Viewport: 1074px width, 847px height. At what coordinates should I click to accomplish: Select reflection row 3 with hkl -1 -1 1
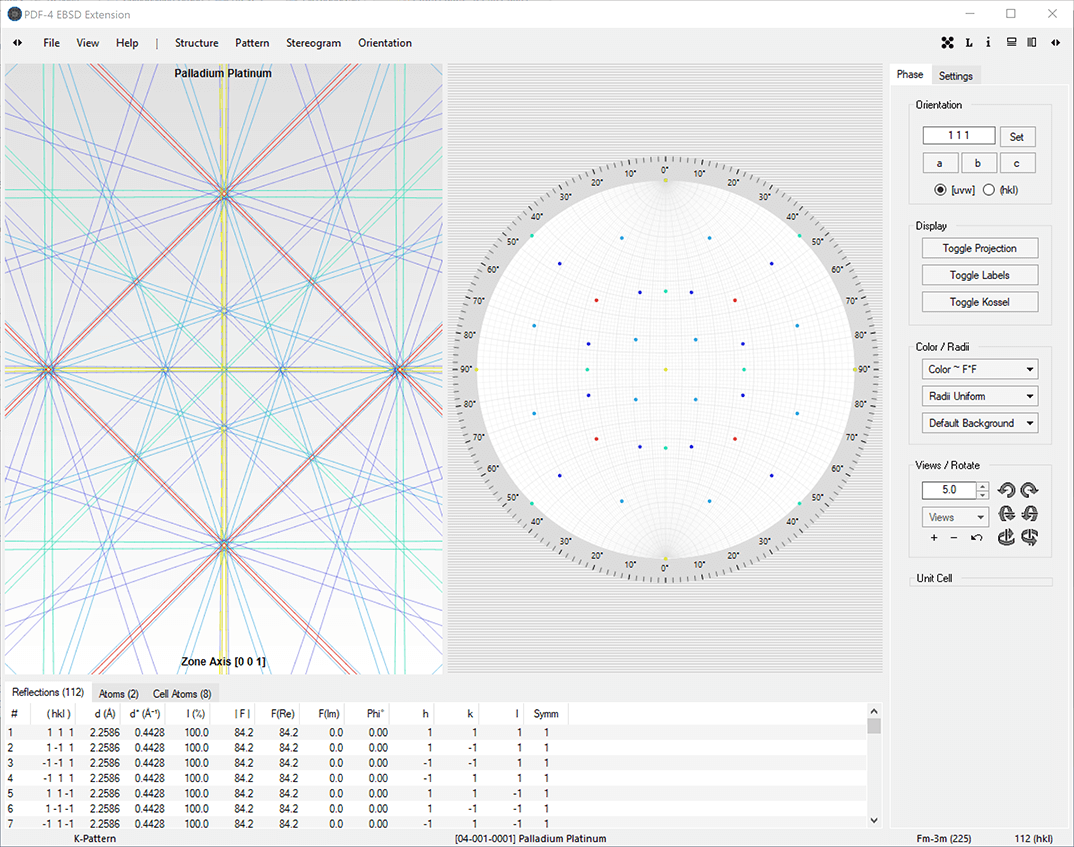[436, 763]
